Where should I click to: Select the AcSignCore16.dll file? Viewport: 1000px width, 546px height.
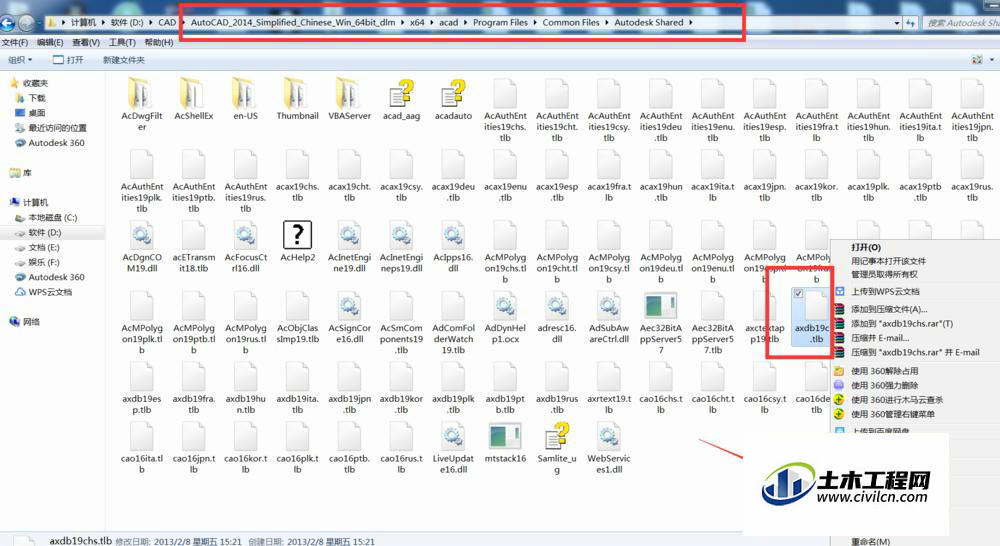click(349, 318)
